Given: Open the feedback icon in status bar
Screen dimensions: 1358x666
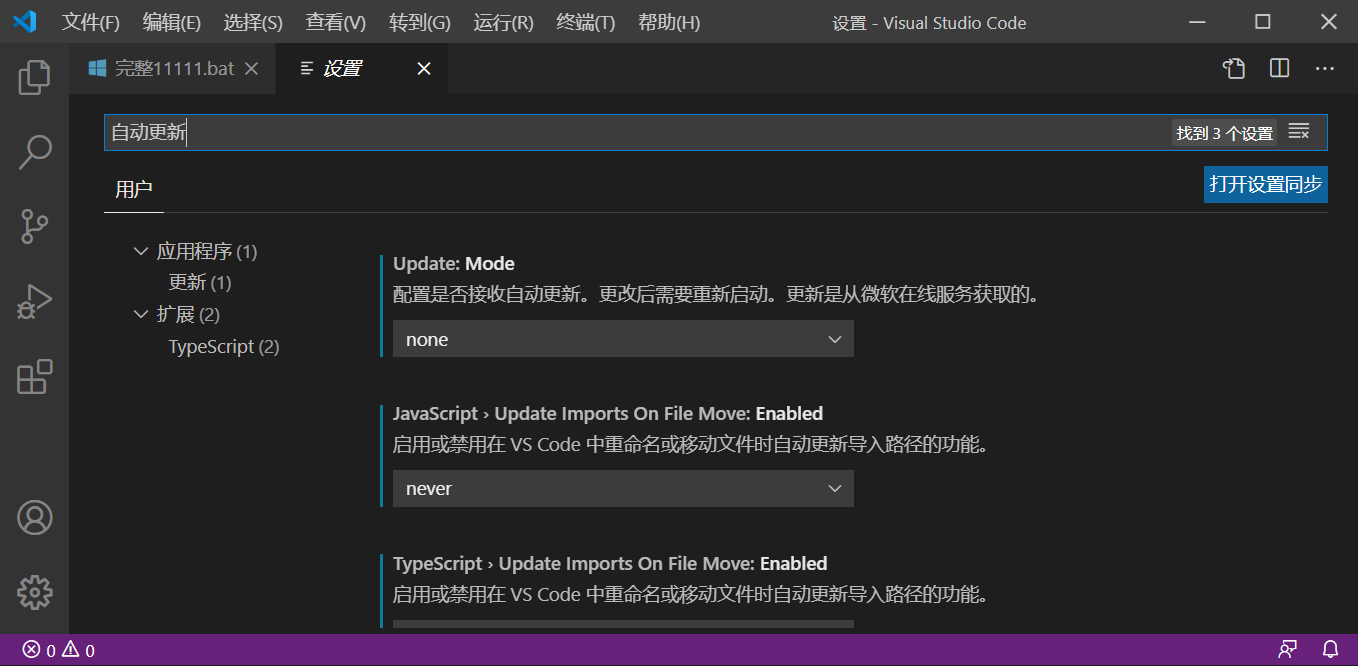Looking at the screenshot, I should click(x=1288, y=650).
